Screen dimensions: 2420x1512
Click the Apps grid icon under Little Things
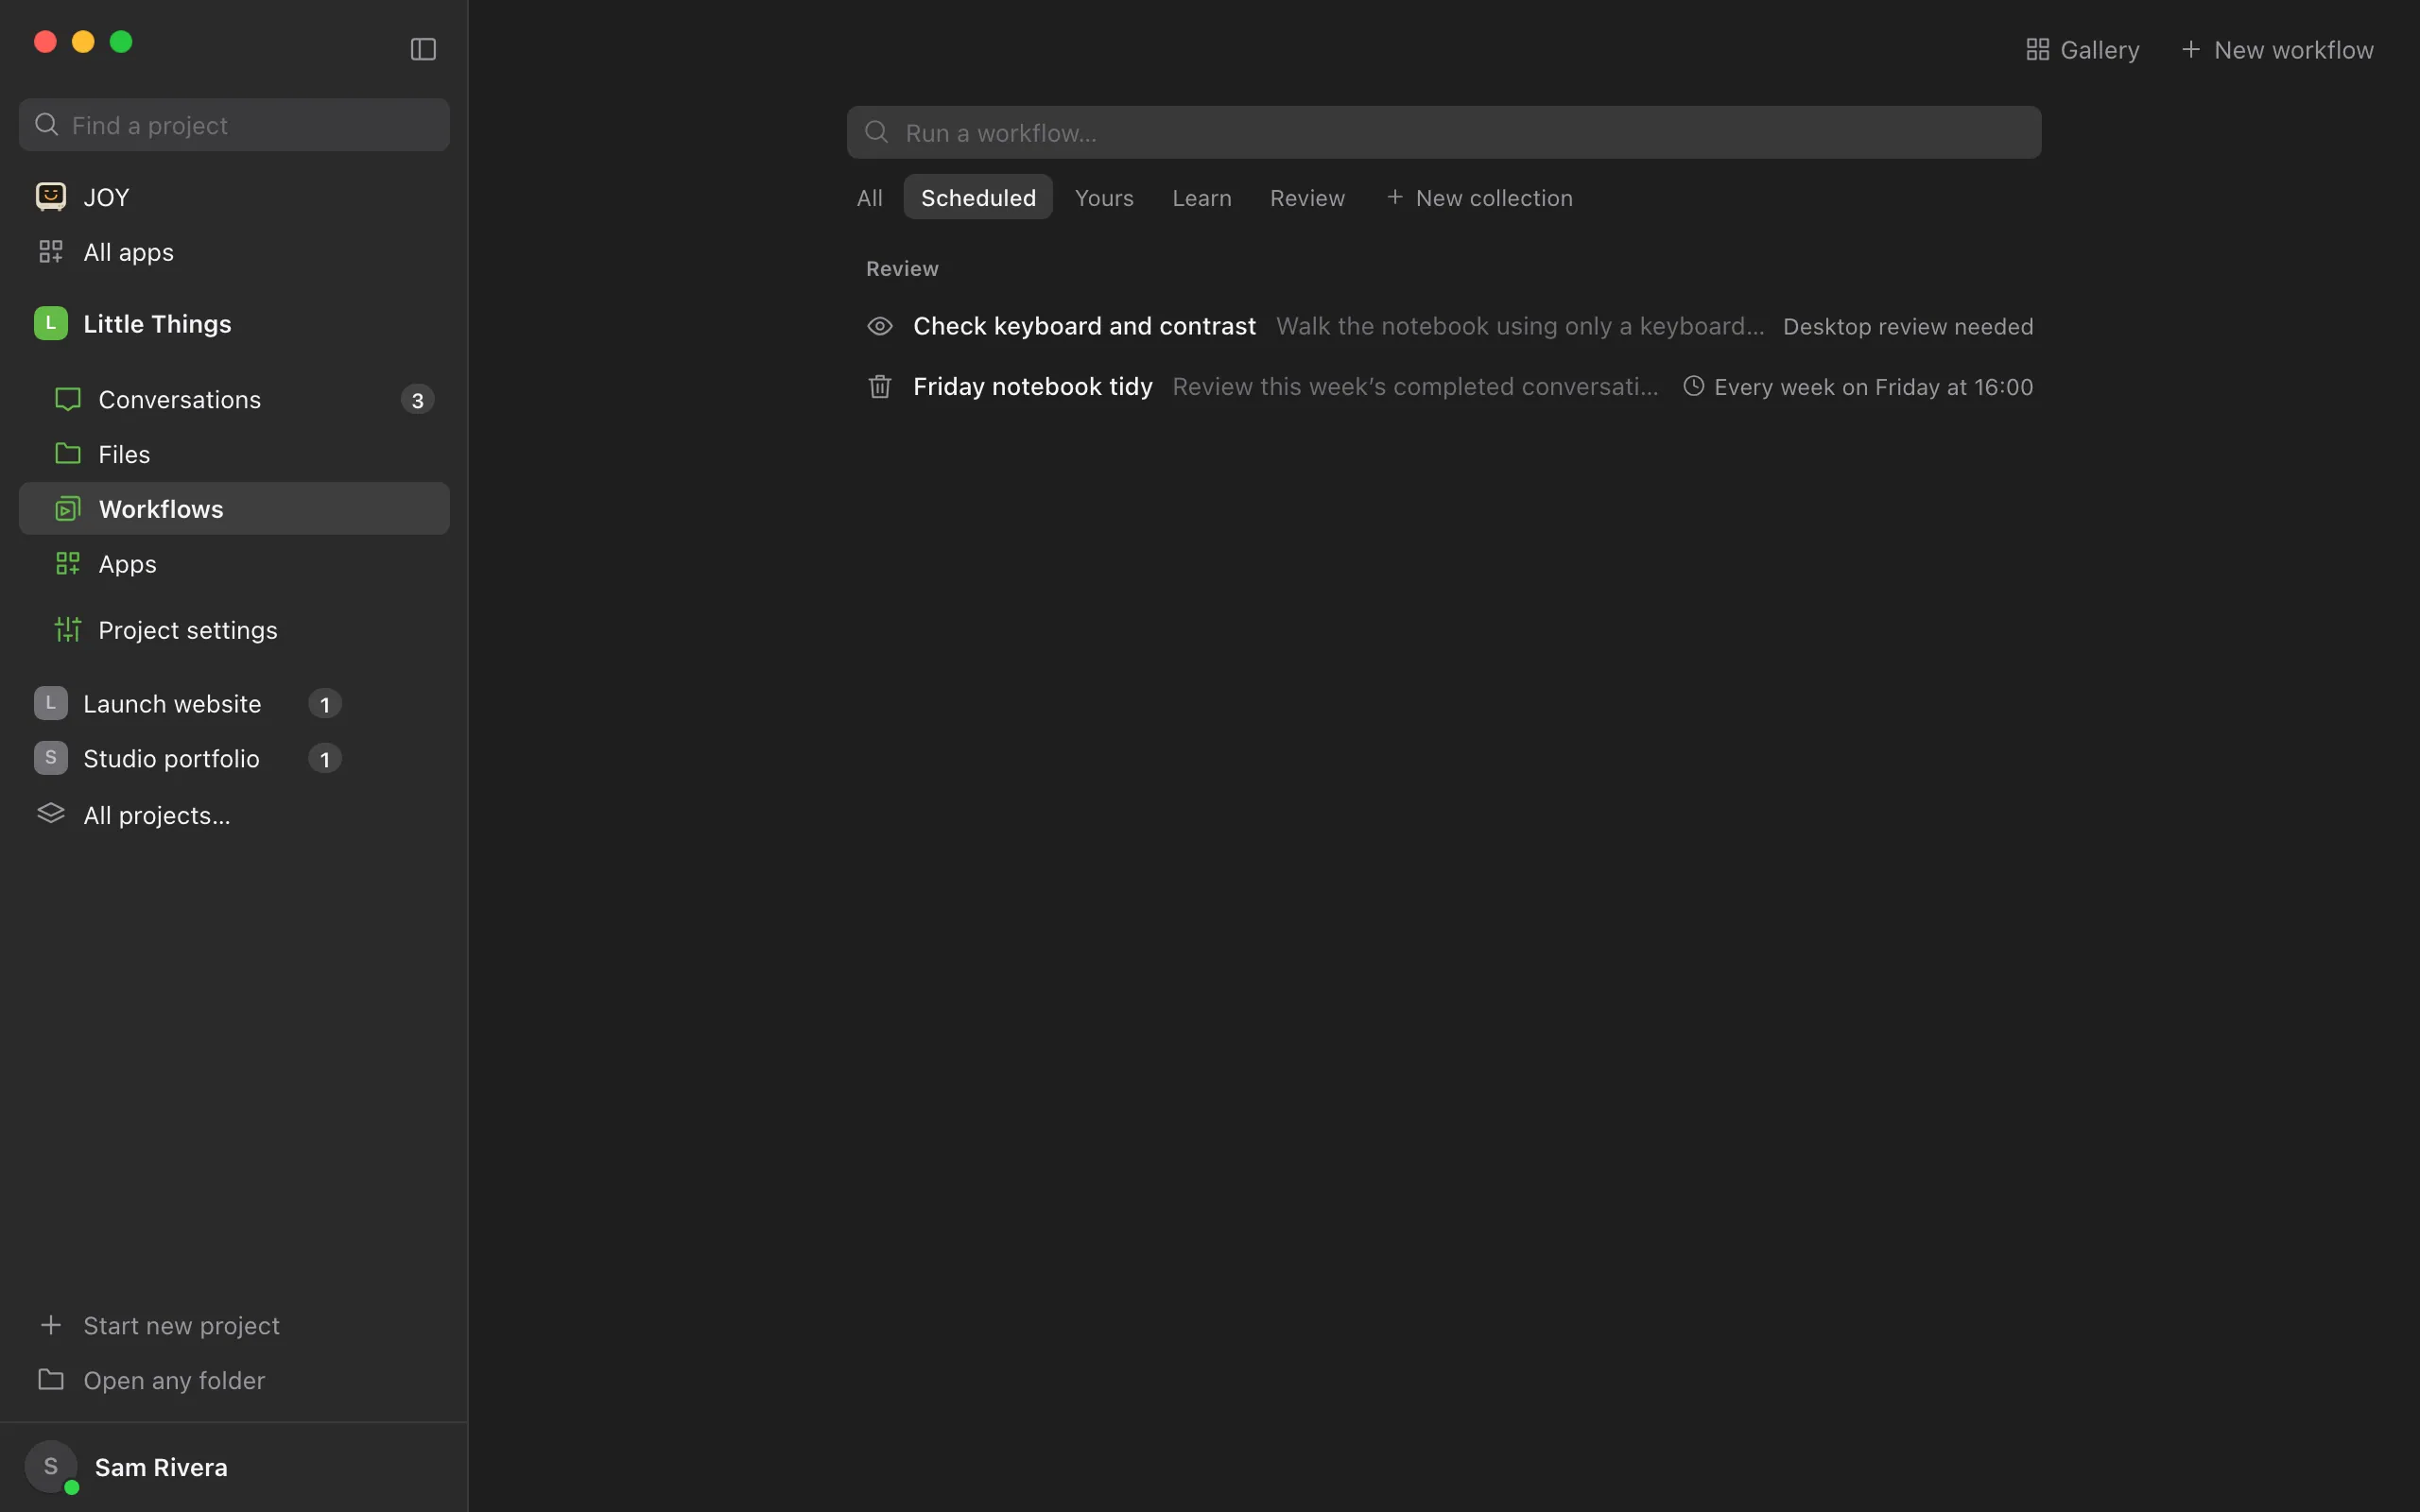click(68, 564)
